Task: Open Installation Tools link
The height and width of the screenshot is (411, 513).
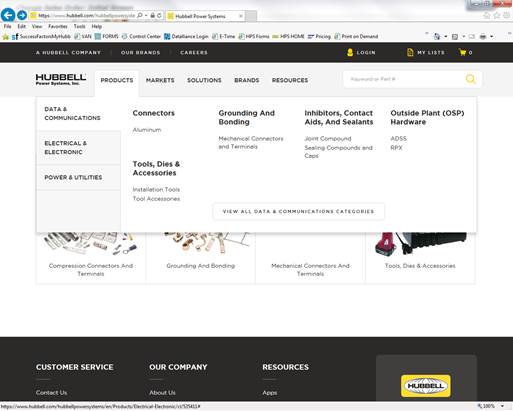Action: point(156,190)
